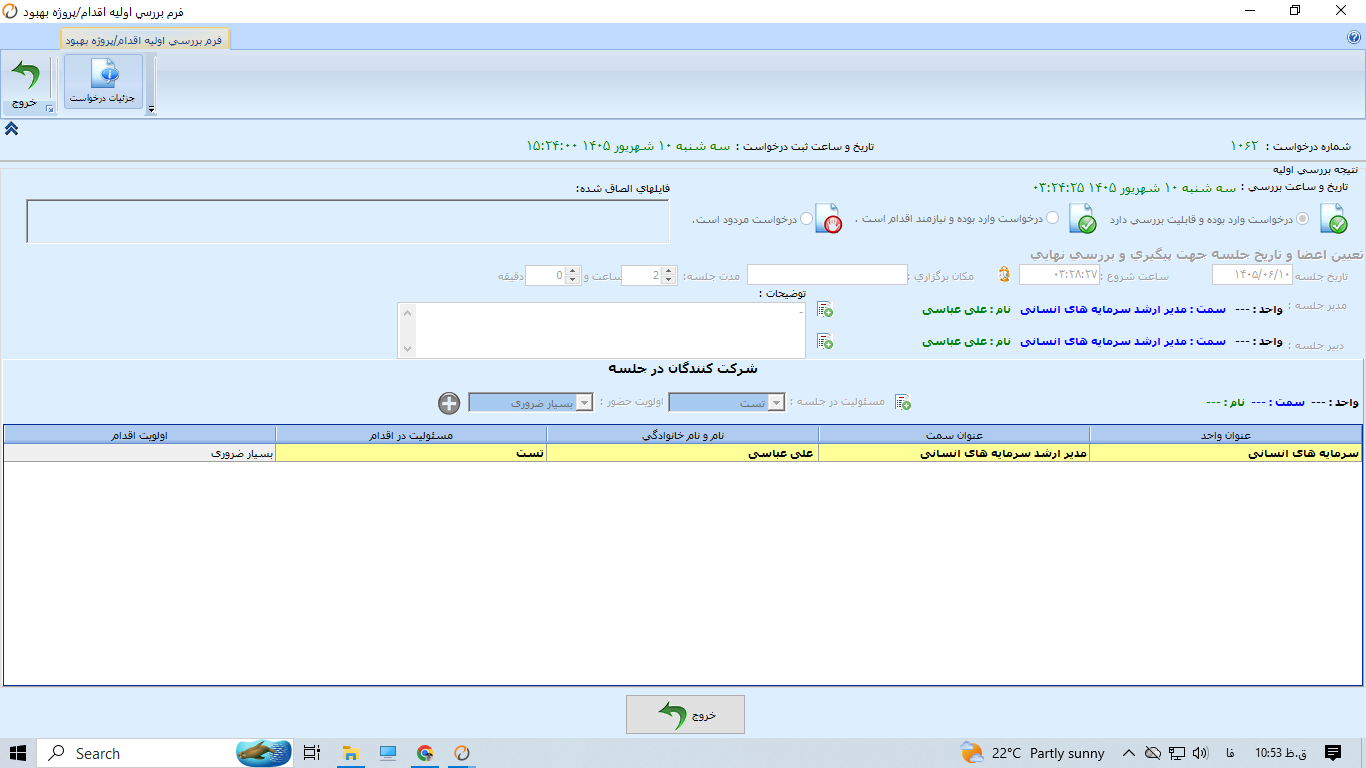Screen dimensions: 1366x768
Task: Click the volume speaker tray icon
Action: [1200, 753]
